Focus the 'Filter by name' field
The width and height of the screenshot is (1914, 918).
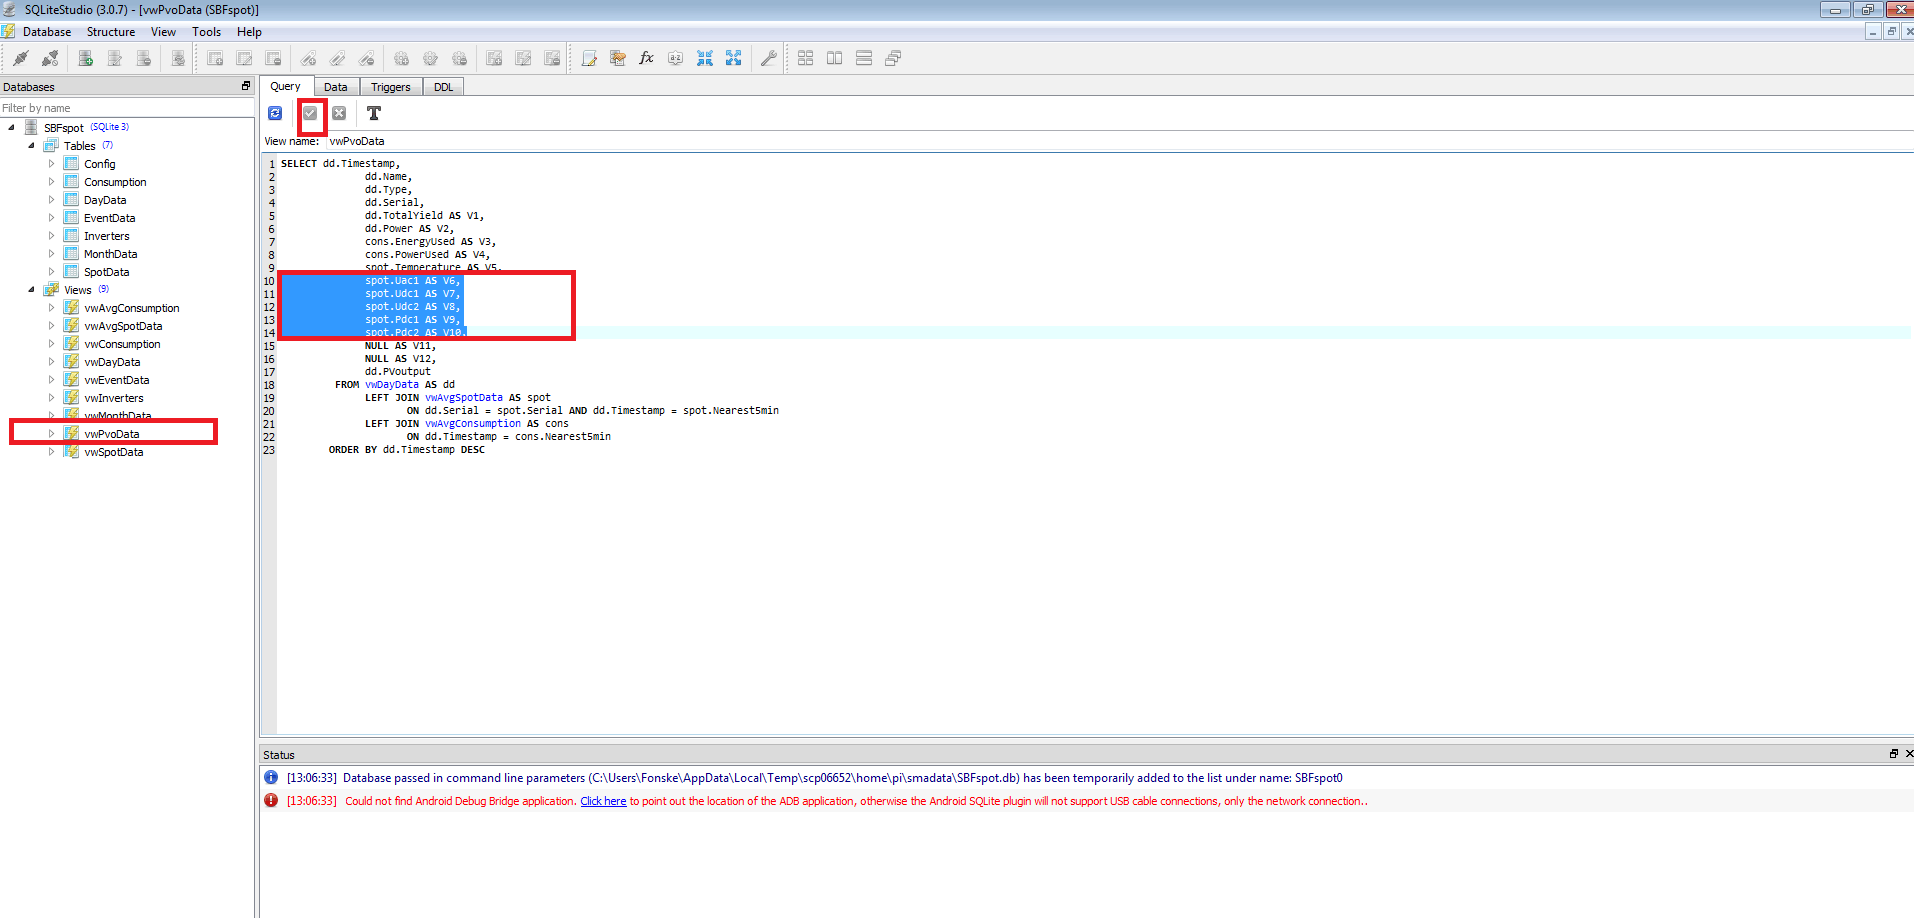click(127, 108)
